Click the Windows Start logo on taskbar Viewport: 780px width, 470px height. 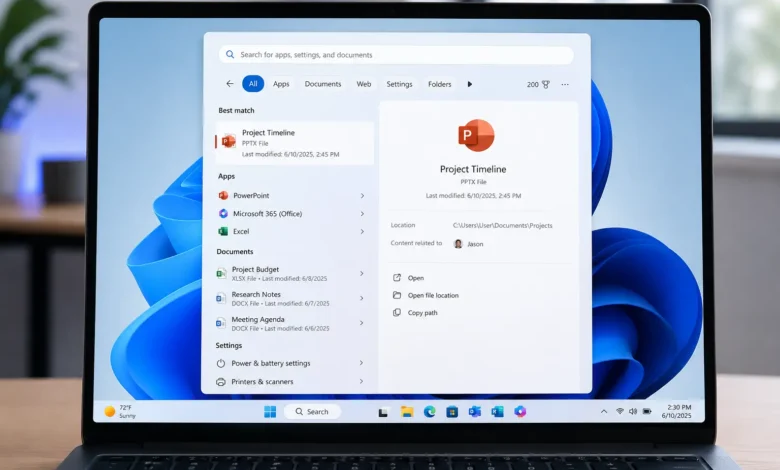point(270,412)
